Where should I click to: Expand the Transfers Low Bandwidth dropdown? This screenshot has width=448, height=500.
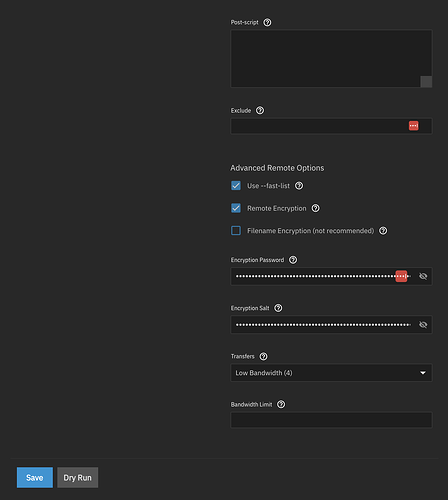(331, 373)
